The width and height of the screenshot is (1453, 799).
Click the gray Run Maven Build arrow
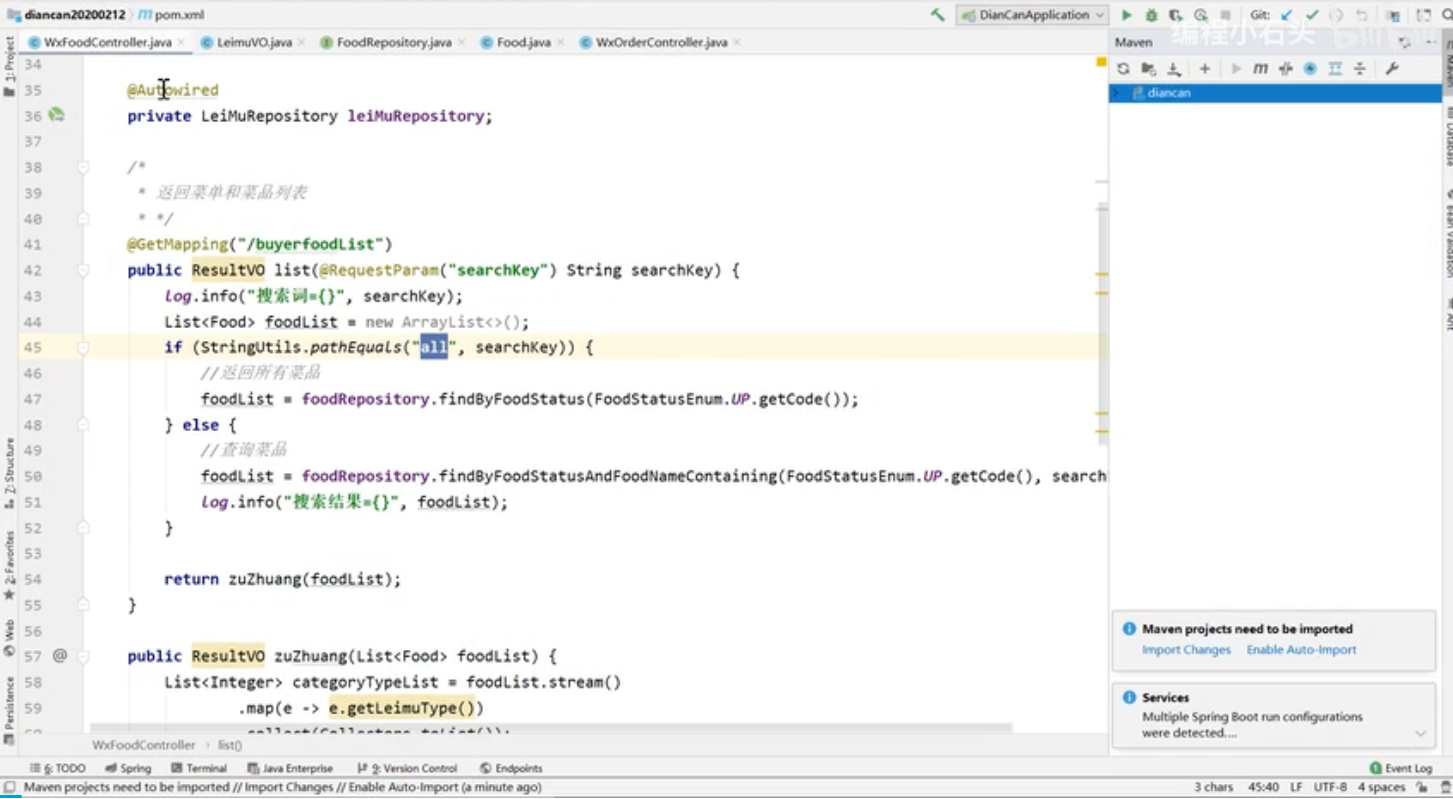1236,68
